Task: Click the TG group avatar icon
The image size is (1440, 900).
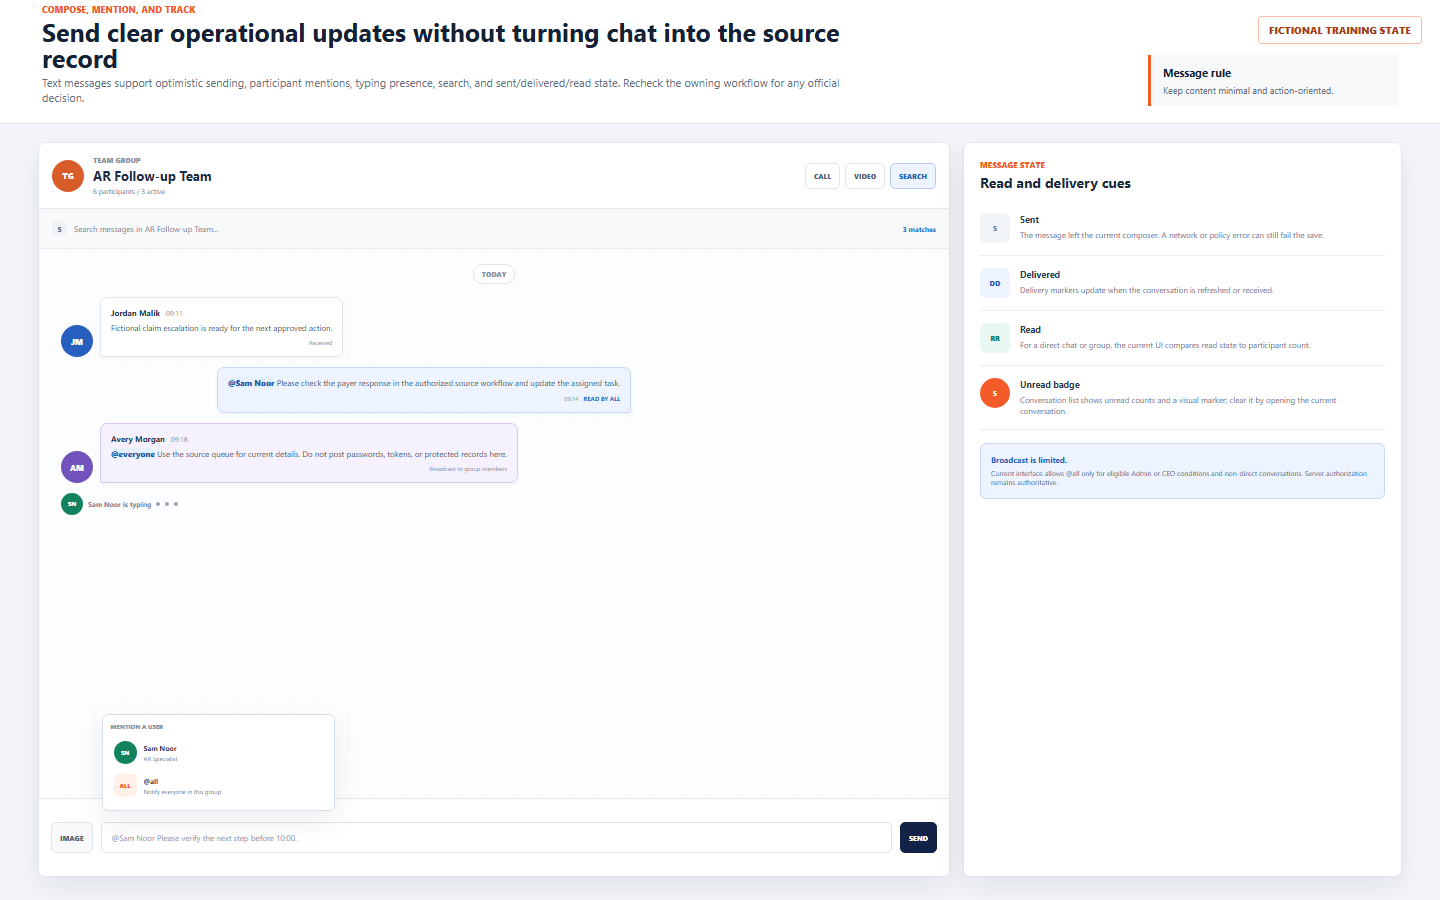Action: pyautogui.click(x=68, y=176)
